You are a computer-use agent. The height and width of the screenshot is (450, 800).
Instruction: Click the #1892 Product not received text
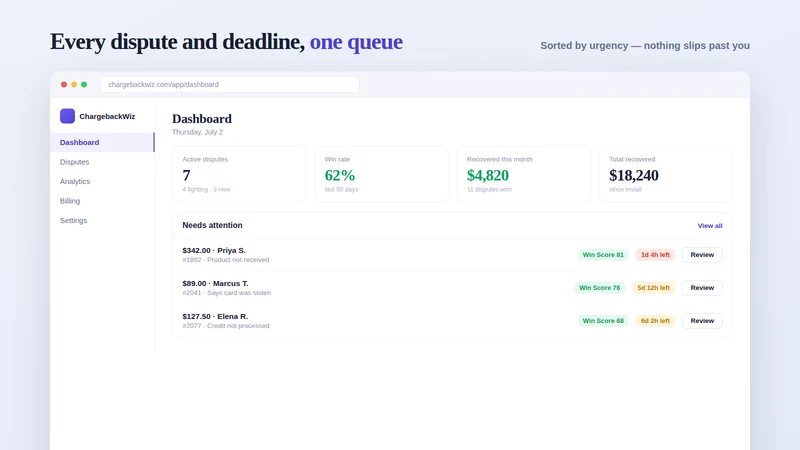(226, 260)
